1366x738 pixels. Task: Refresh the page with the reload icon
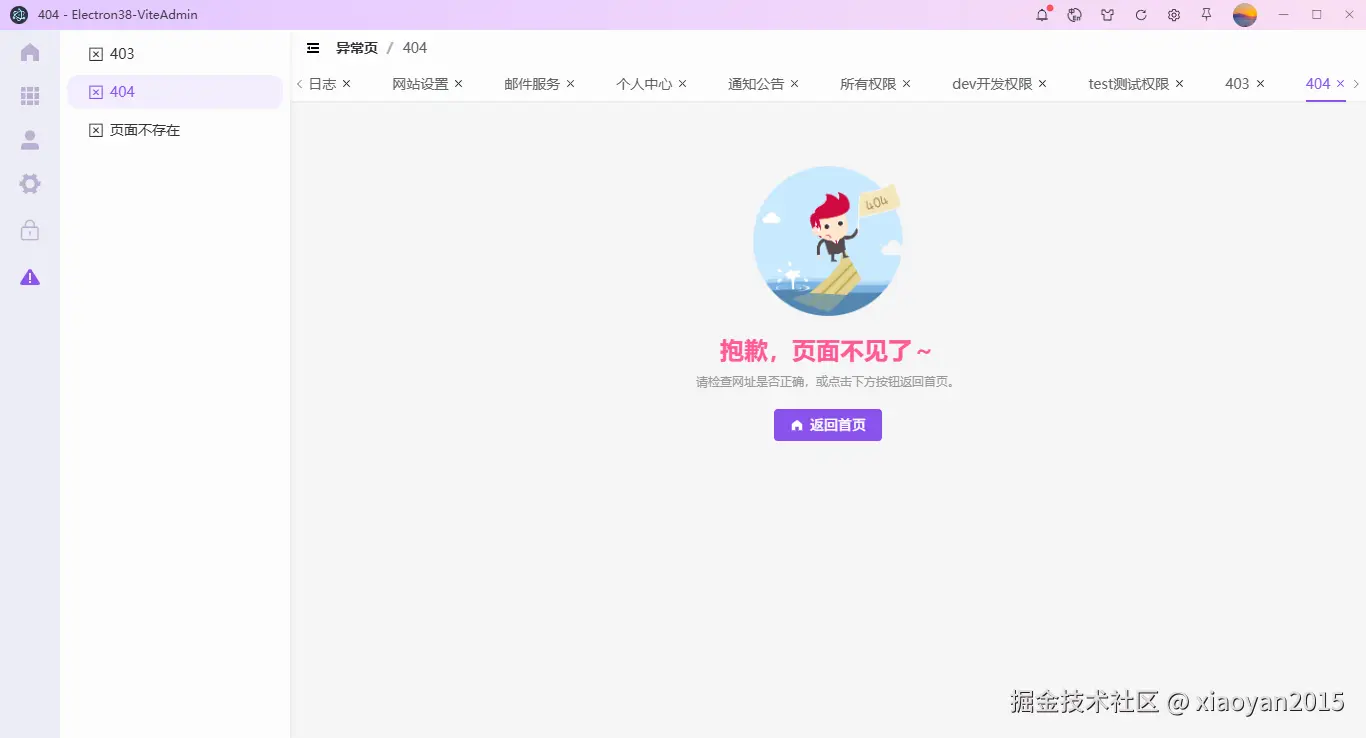[x=1140, y=15]
